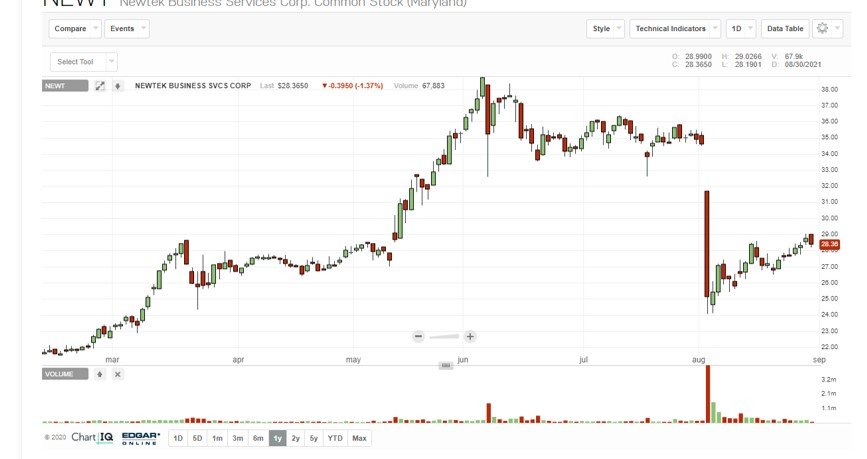867x459 pixels.
Task: Show the Data Table
Action: point(785,29)
